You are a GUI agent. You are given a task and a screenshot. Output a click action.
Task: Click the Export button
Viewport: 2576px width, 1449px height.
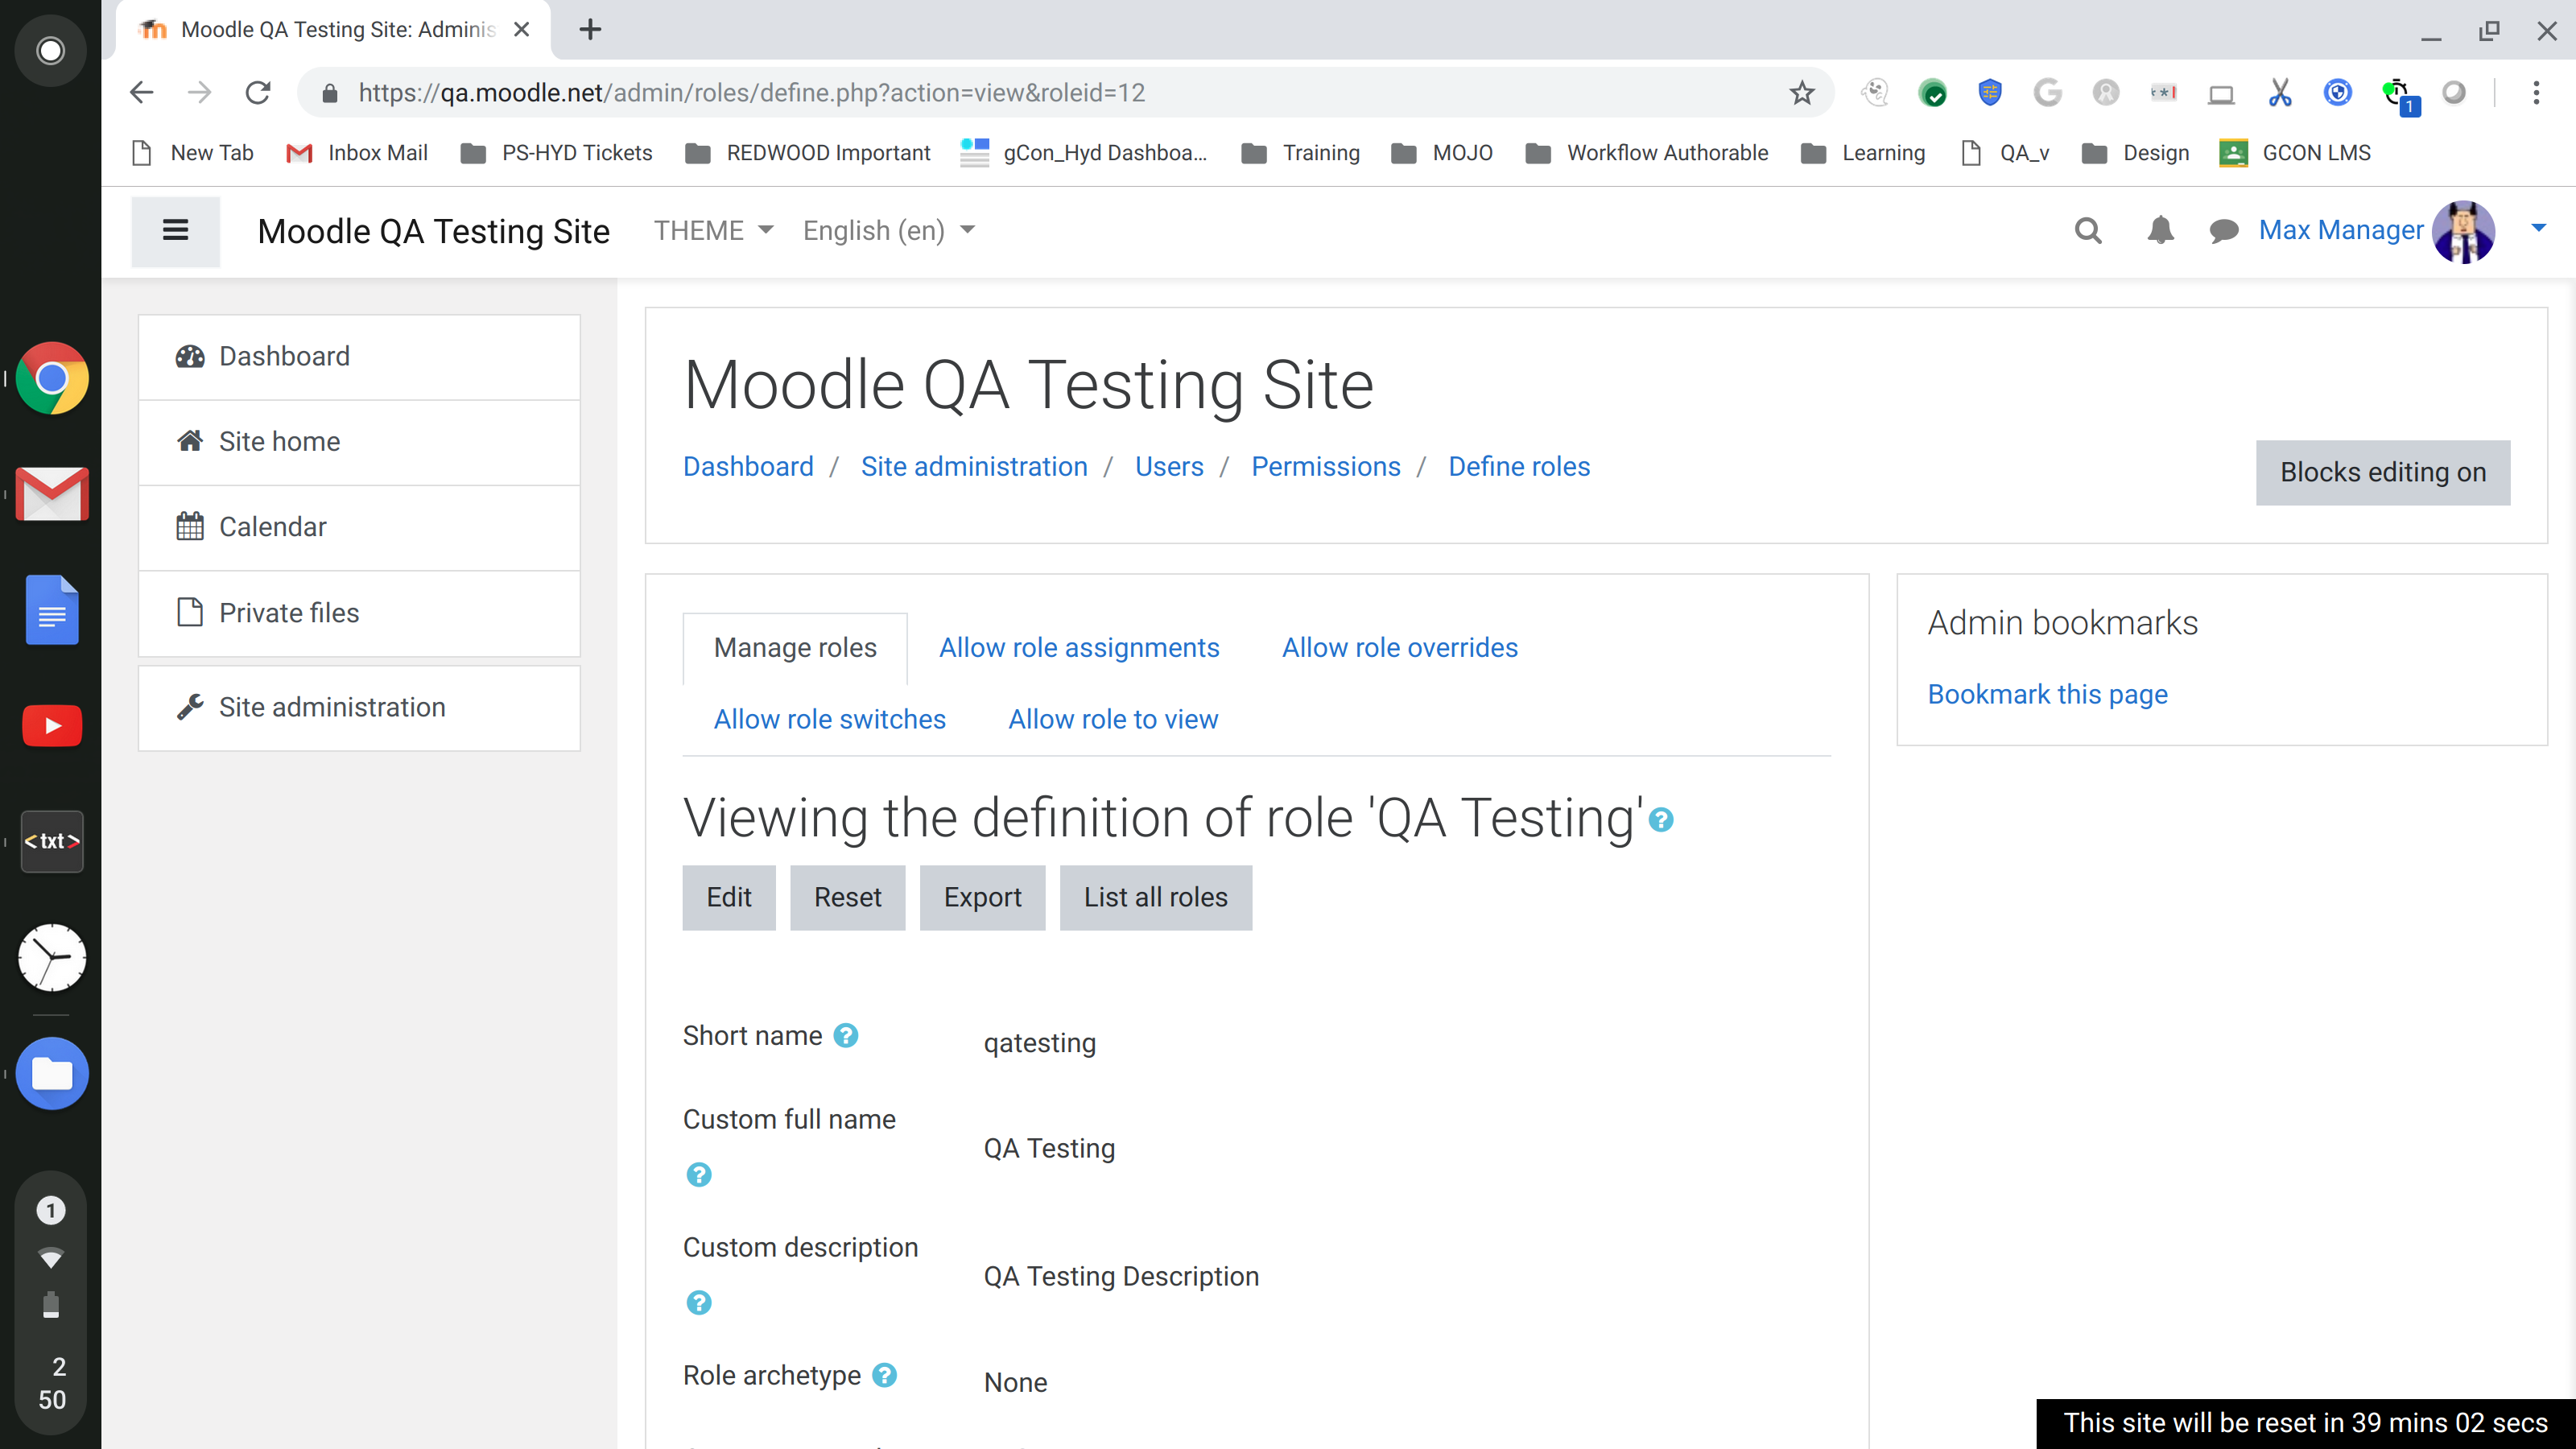tap(982, 898)
